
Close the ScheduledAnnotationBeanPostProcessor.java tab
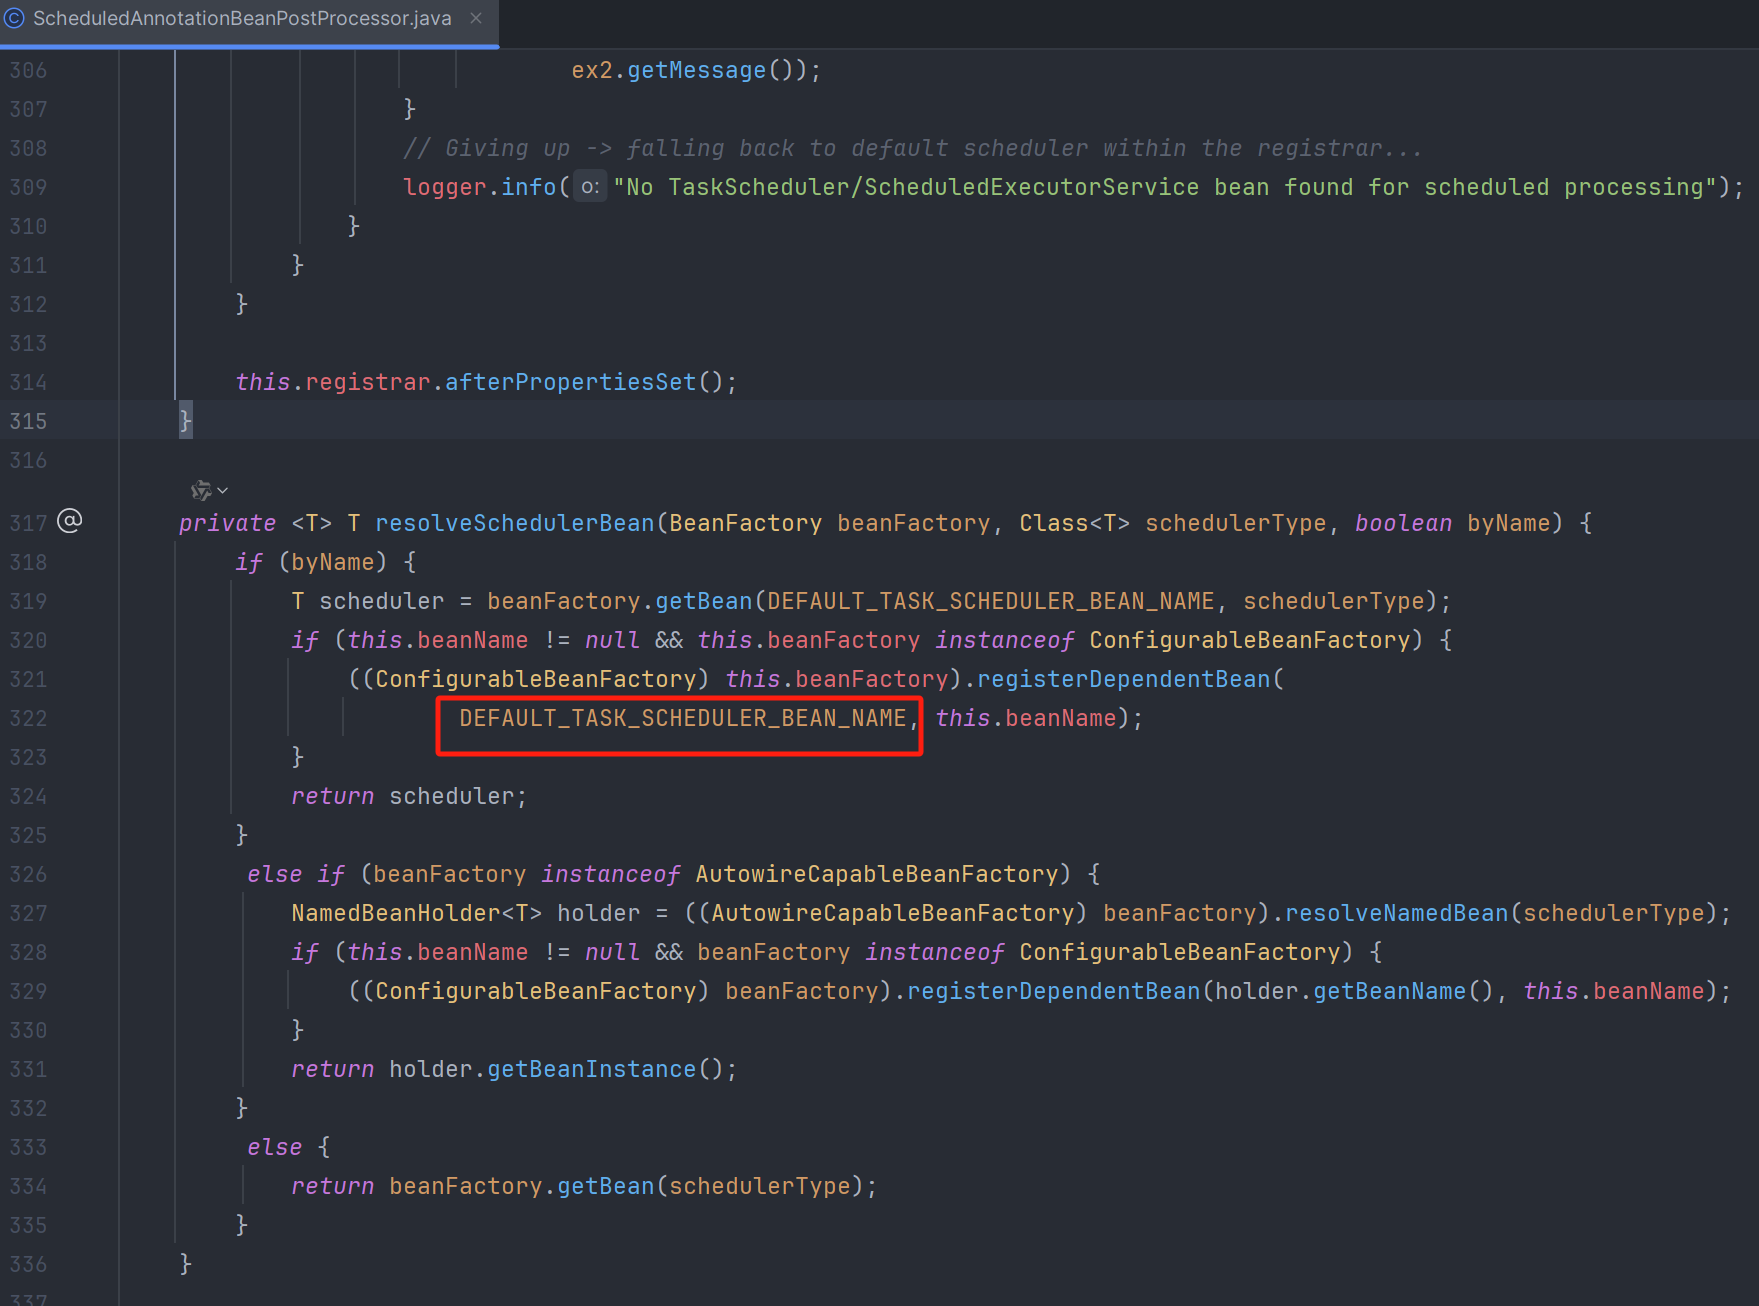[x=476, y=18]
